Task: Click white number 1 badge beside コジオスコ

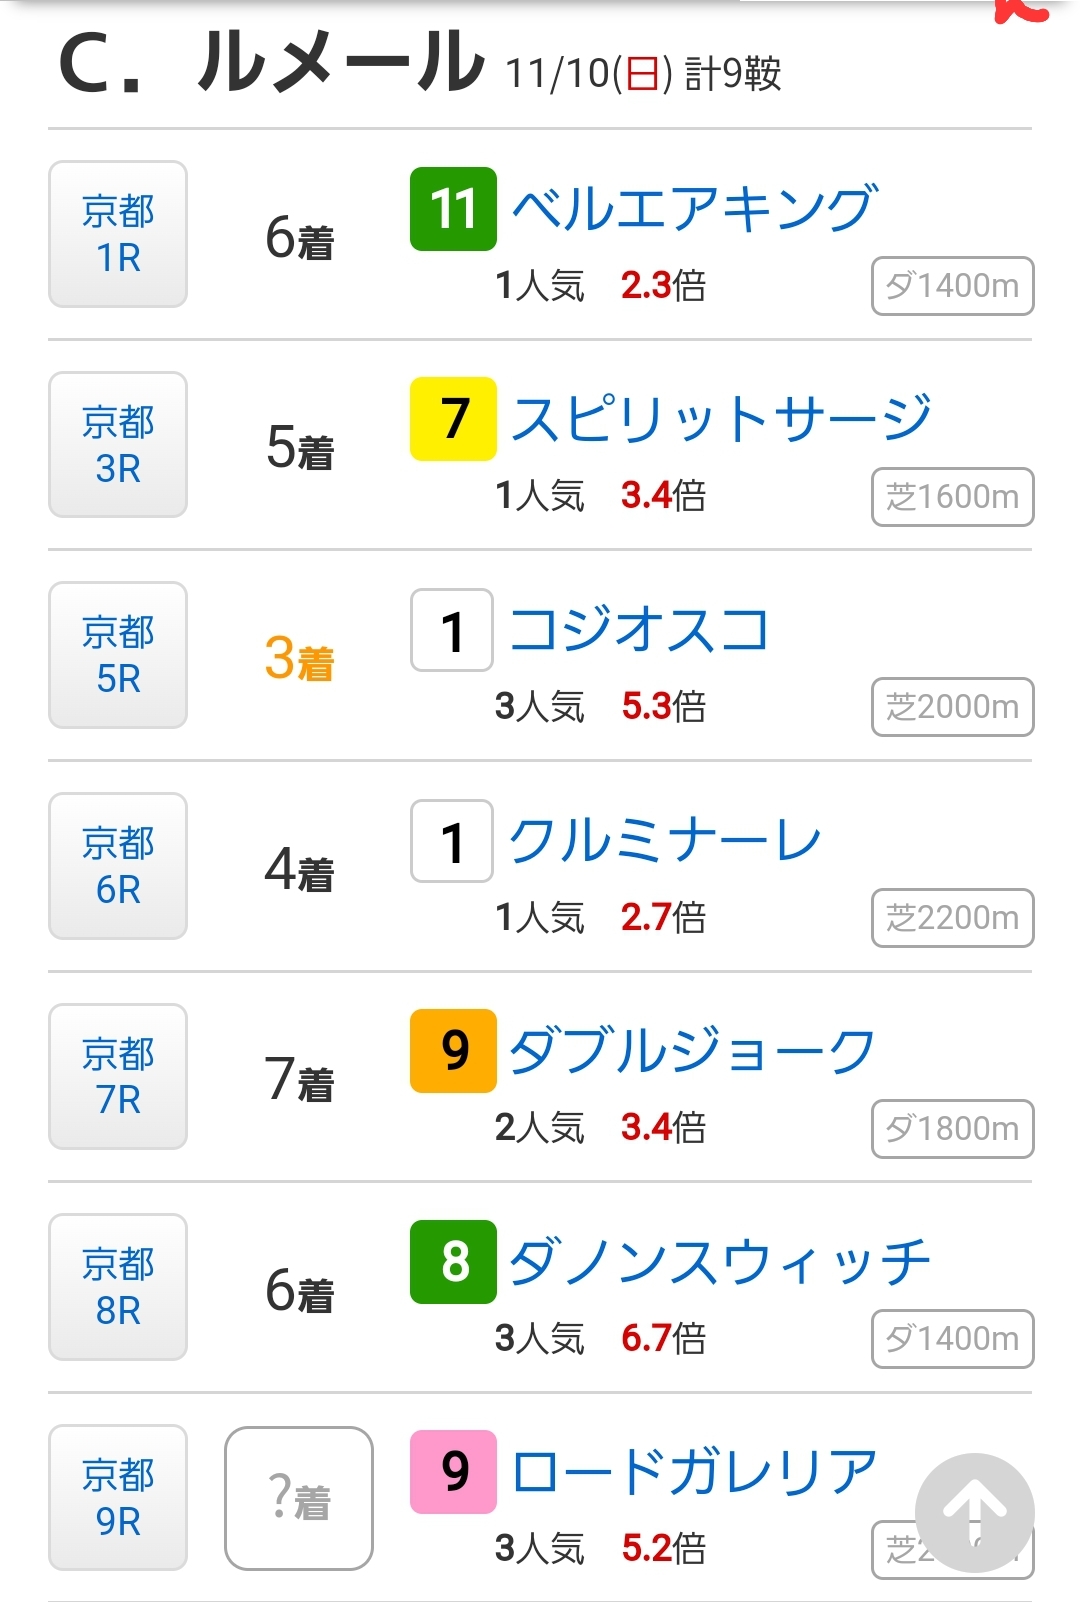Action: tap(452, 630)
